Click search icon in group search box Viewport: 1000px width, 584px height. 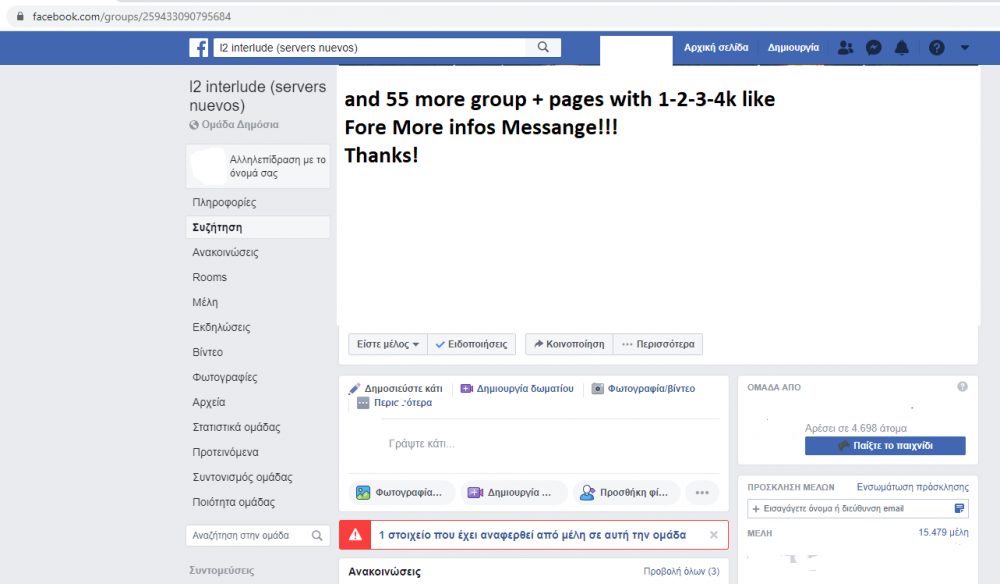[x=317, y=536]
